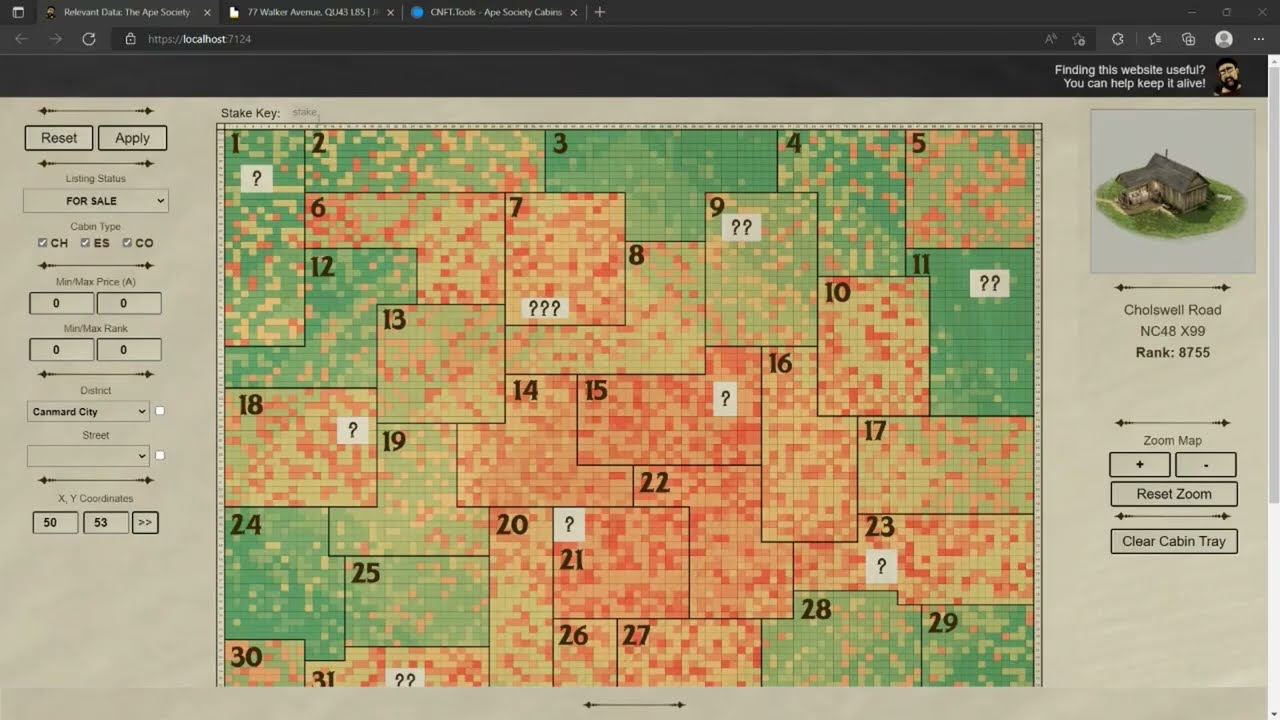Reload the page with refresh icon
1280x720 pixels.
pos(89,39)
